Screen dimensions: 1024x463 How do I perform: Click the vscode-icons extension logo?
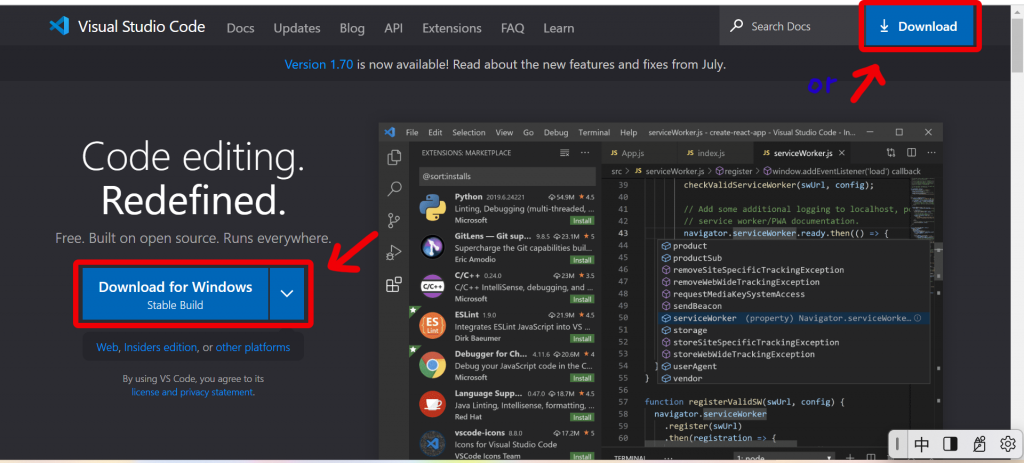click(433, 443)
